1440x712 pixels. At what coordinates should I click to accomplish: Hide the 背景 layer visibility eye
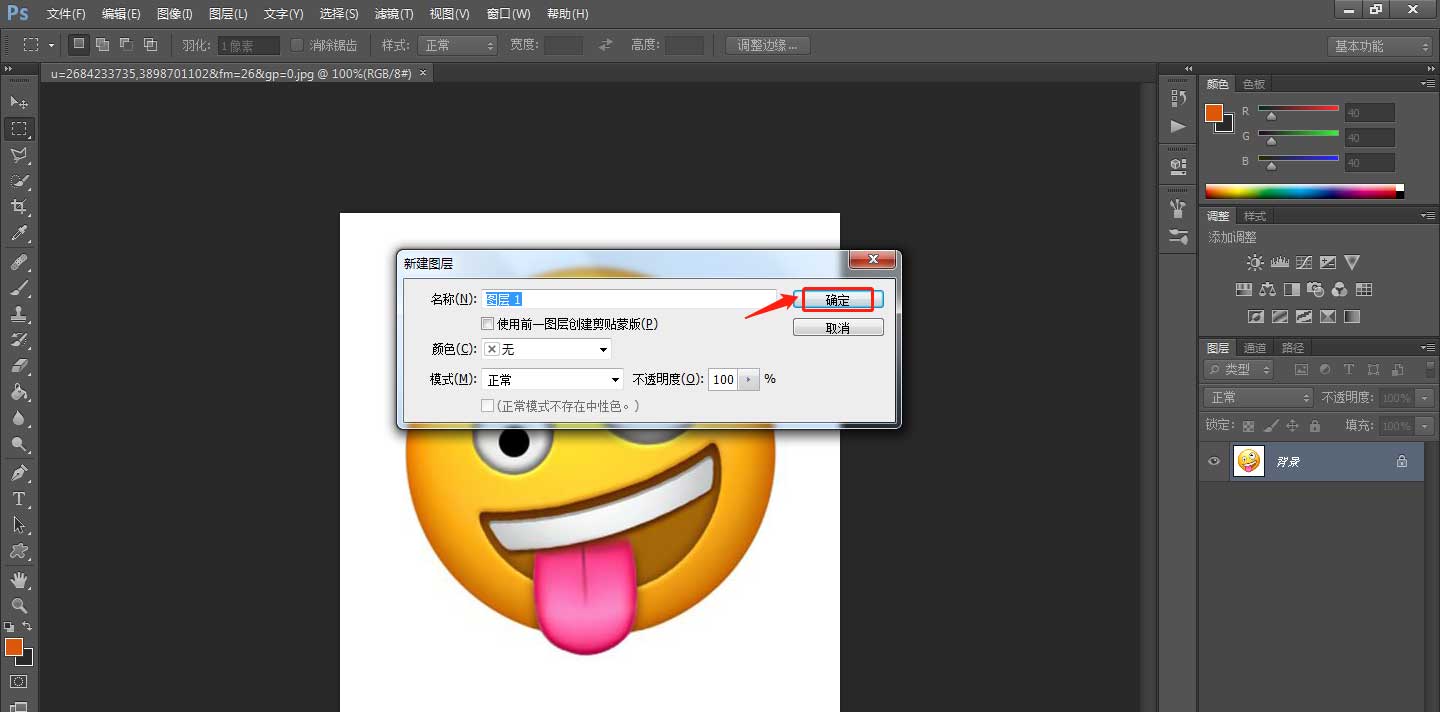point(1213,461)
